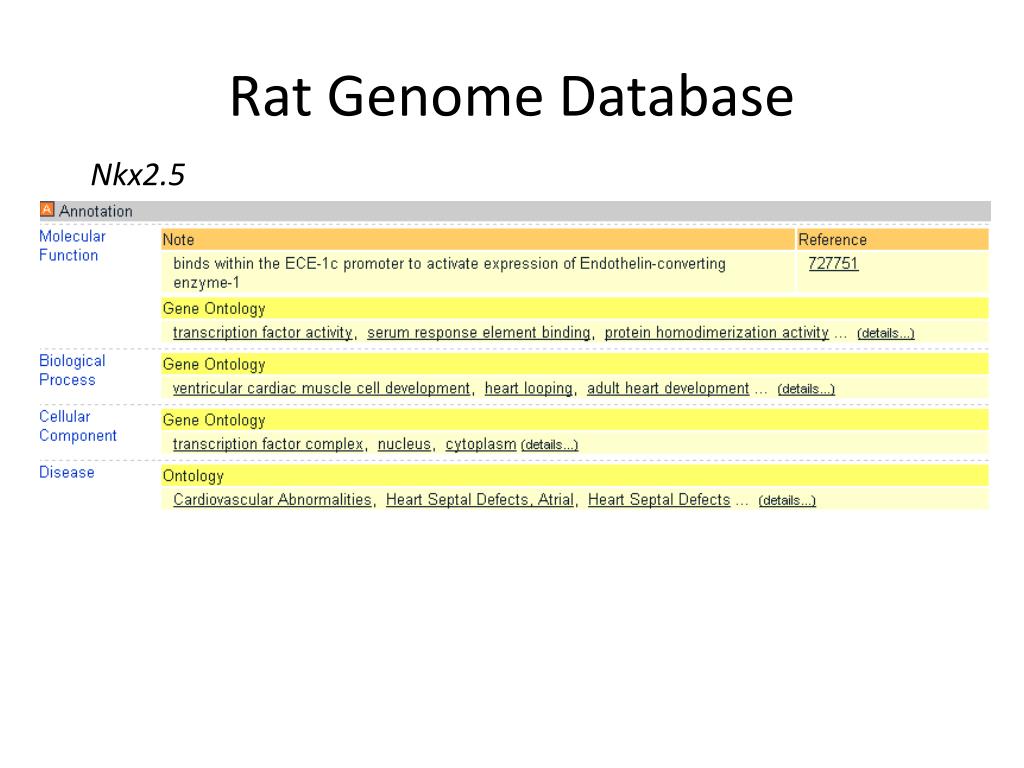Screen dimensions: 1024x768
Task: Select the Molecular Function category label
Action: (x=72, y=246)
